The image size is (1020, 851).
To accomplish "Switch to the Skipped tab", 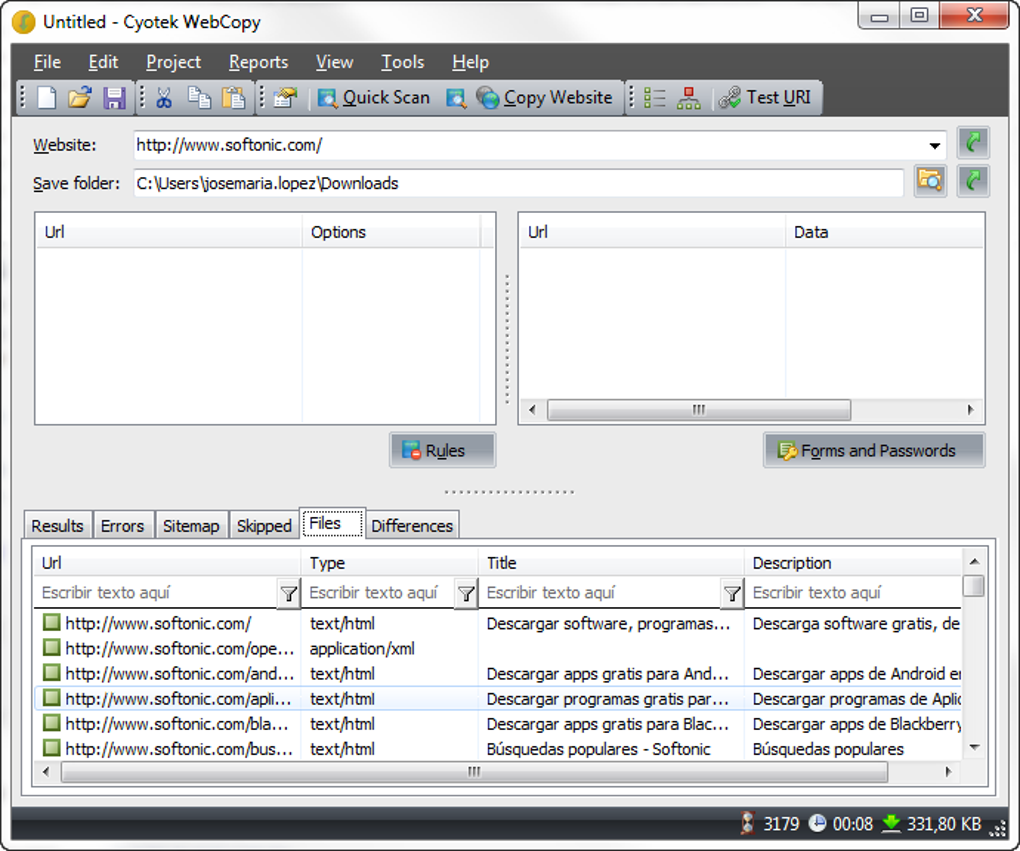I will pyautogui.click(x=263, y=526).
